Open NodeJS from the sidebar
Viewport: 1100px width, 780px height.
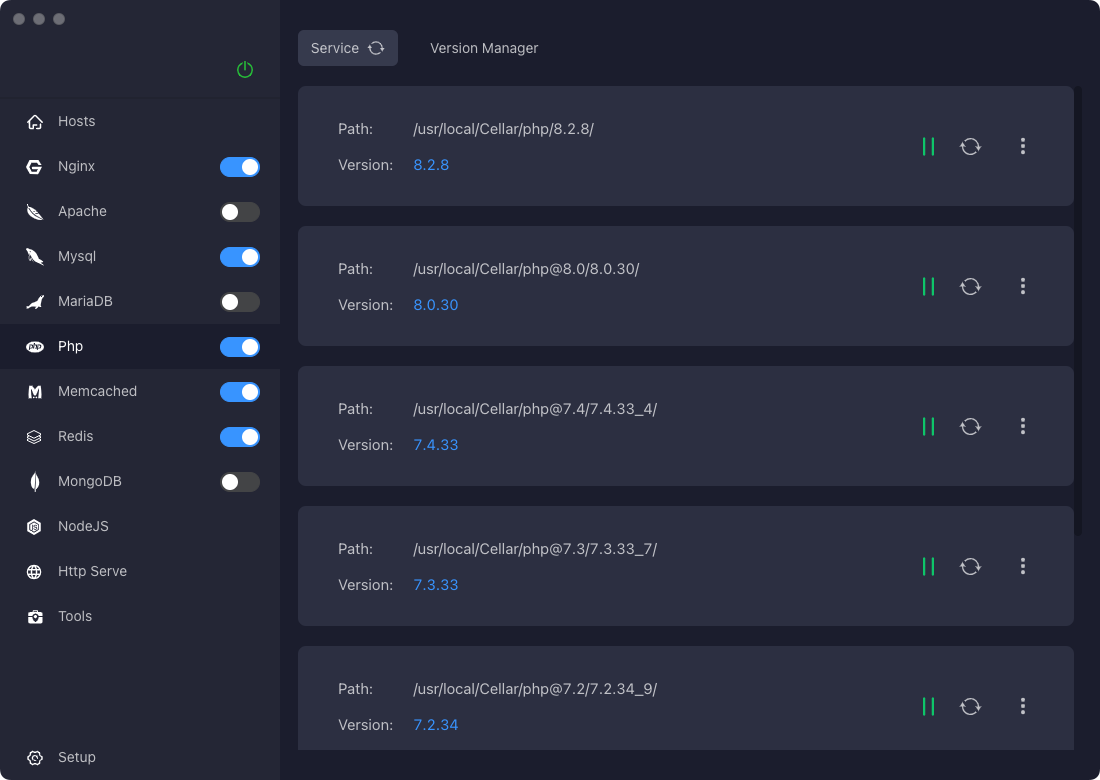coord(140,526)
